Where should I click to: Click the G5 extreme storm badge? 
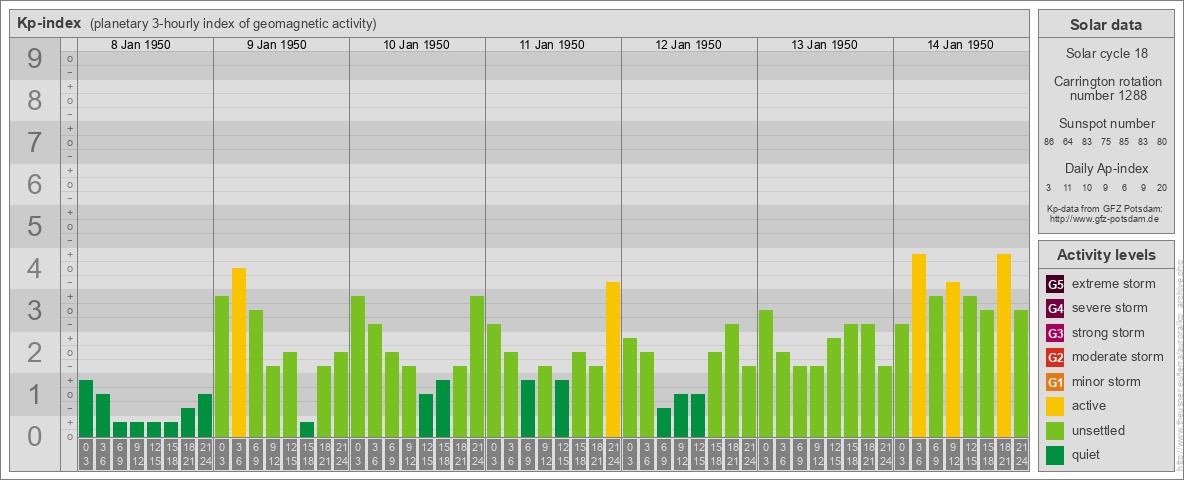click(1055, 284)
